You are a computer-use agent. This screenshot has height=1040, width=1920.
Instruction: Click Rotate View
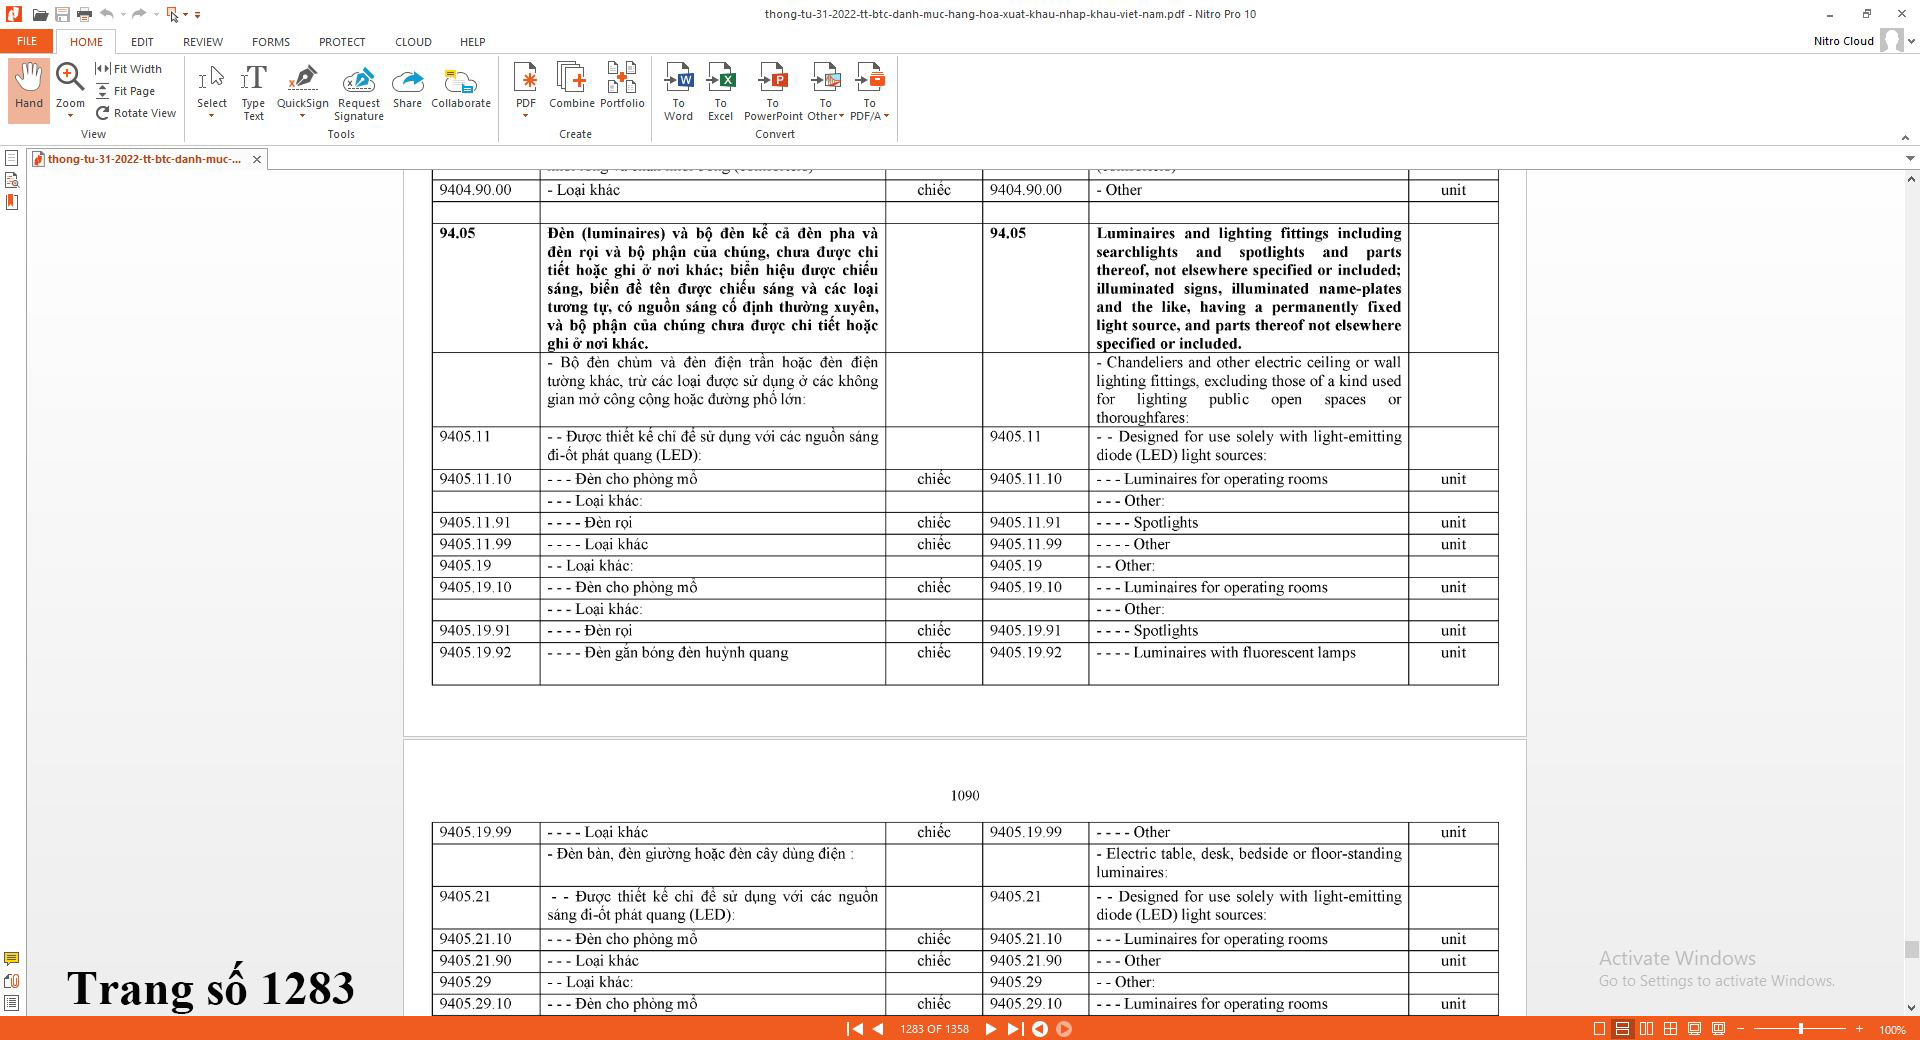(x=136, y=113)
